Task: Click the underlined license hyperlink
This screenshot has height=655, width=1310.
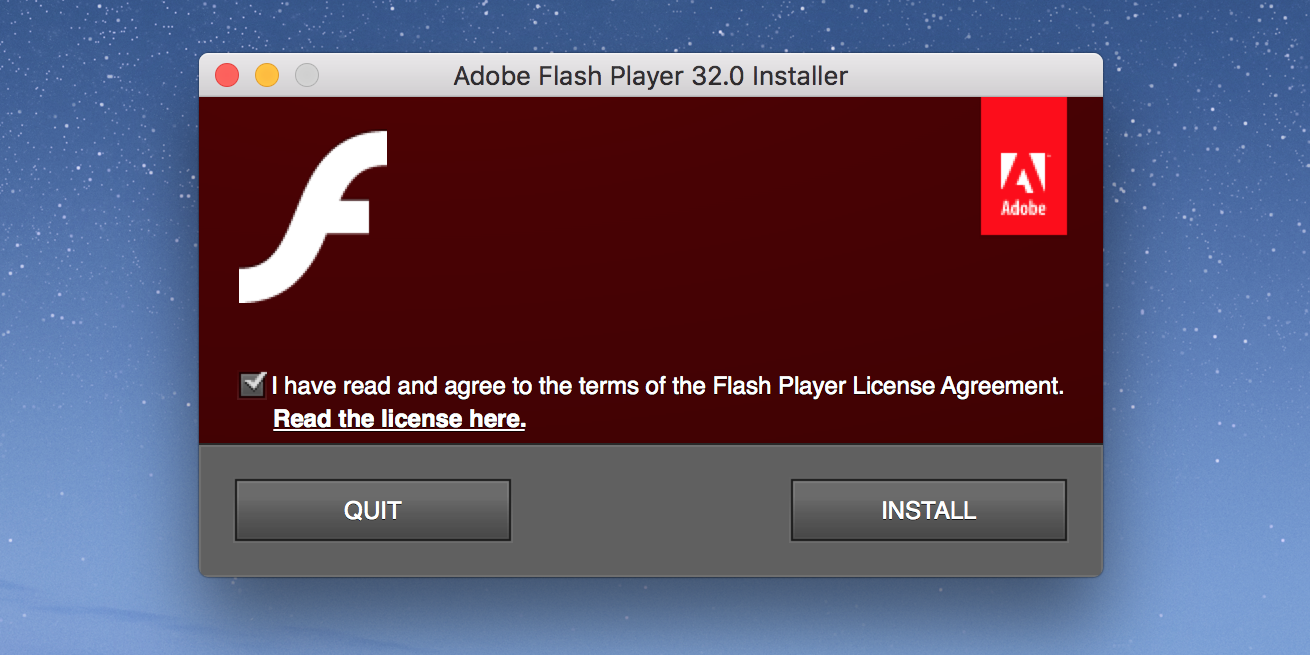Action: [x=398, y=418]
